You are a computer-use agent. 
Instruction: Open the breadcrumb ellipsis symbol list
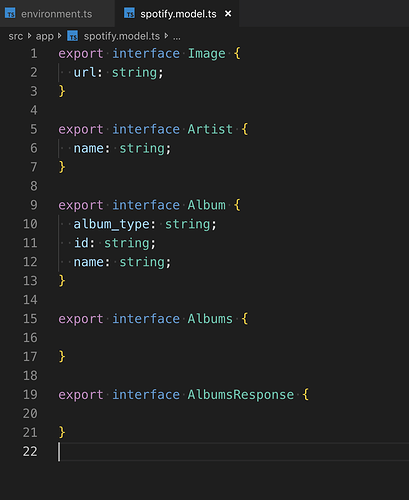177,37
